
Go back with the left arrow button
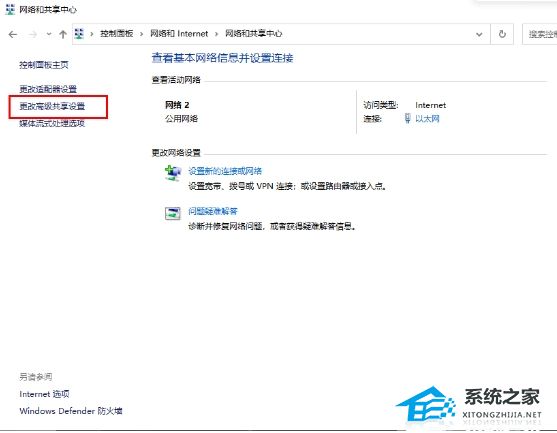click(13, 34)
